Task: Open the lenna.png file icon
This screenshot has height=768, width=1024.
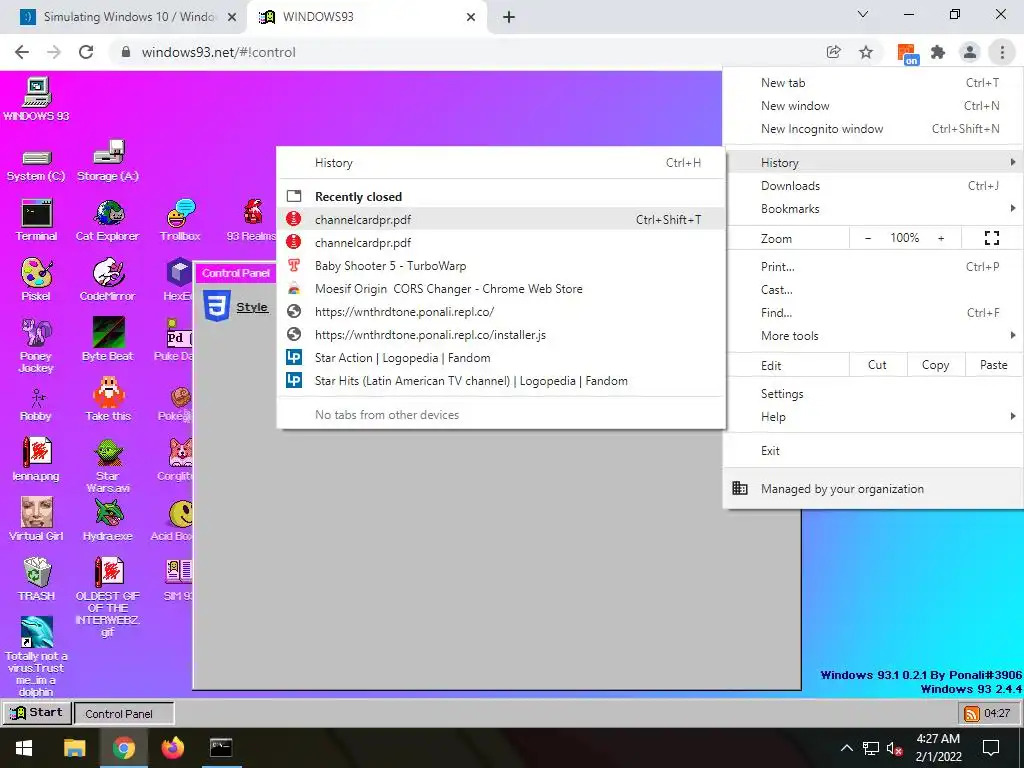Action: [x=36, y=460]
